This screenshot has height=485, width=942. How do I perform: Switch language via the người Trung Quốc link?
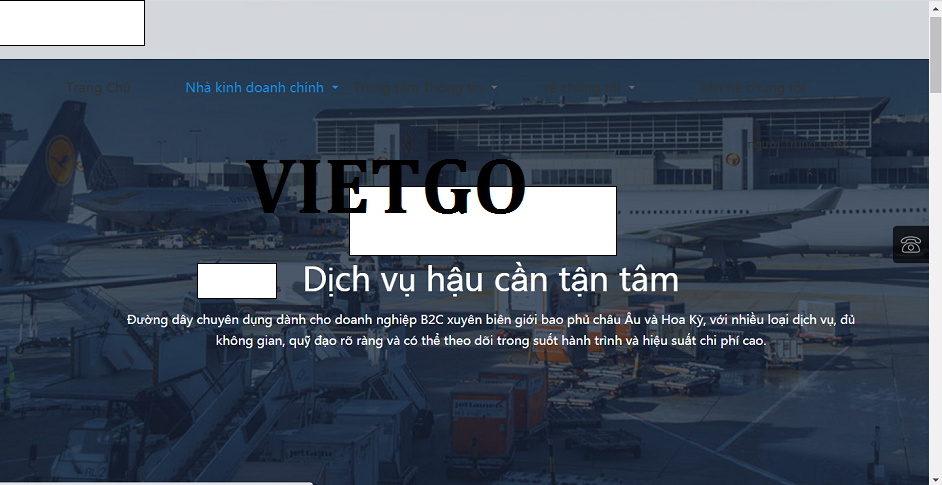click(x=796, y=144)
